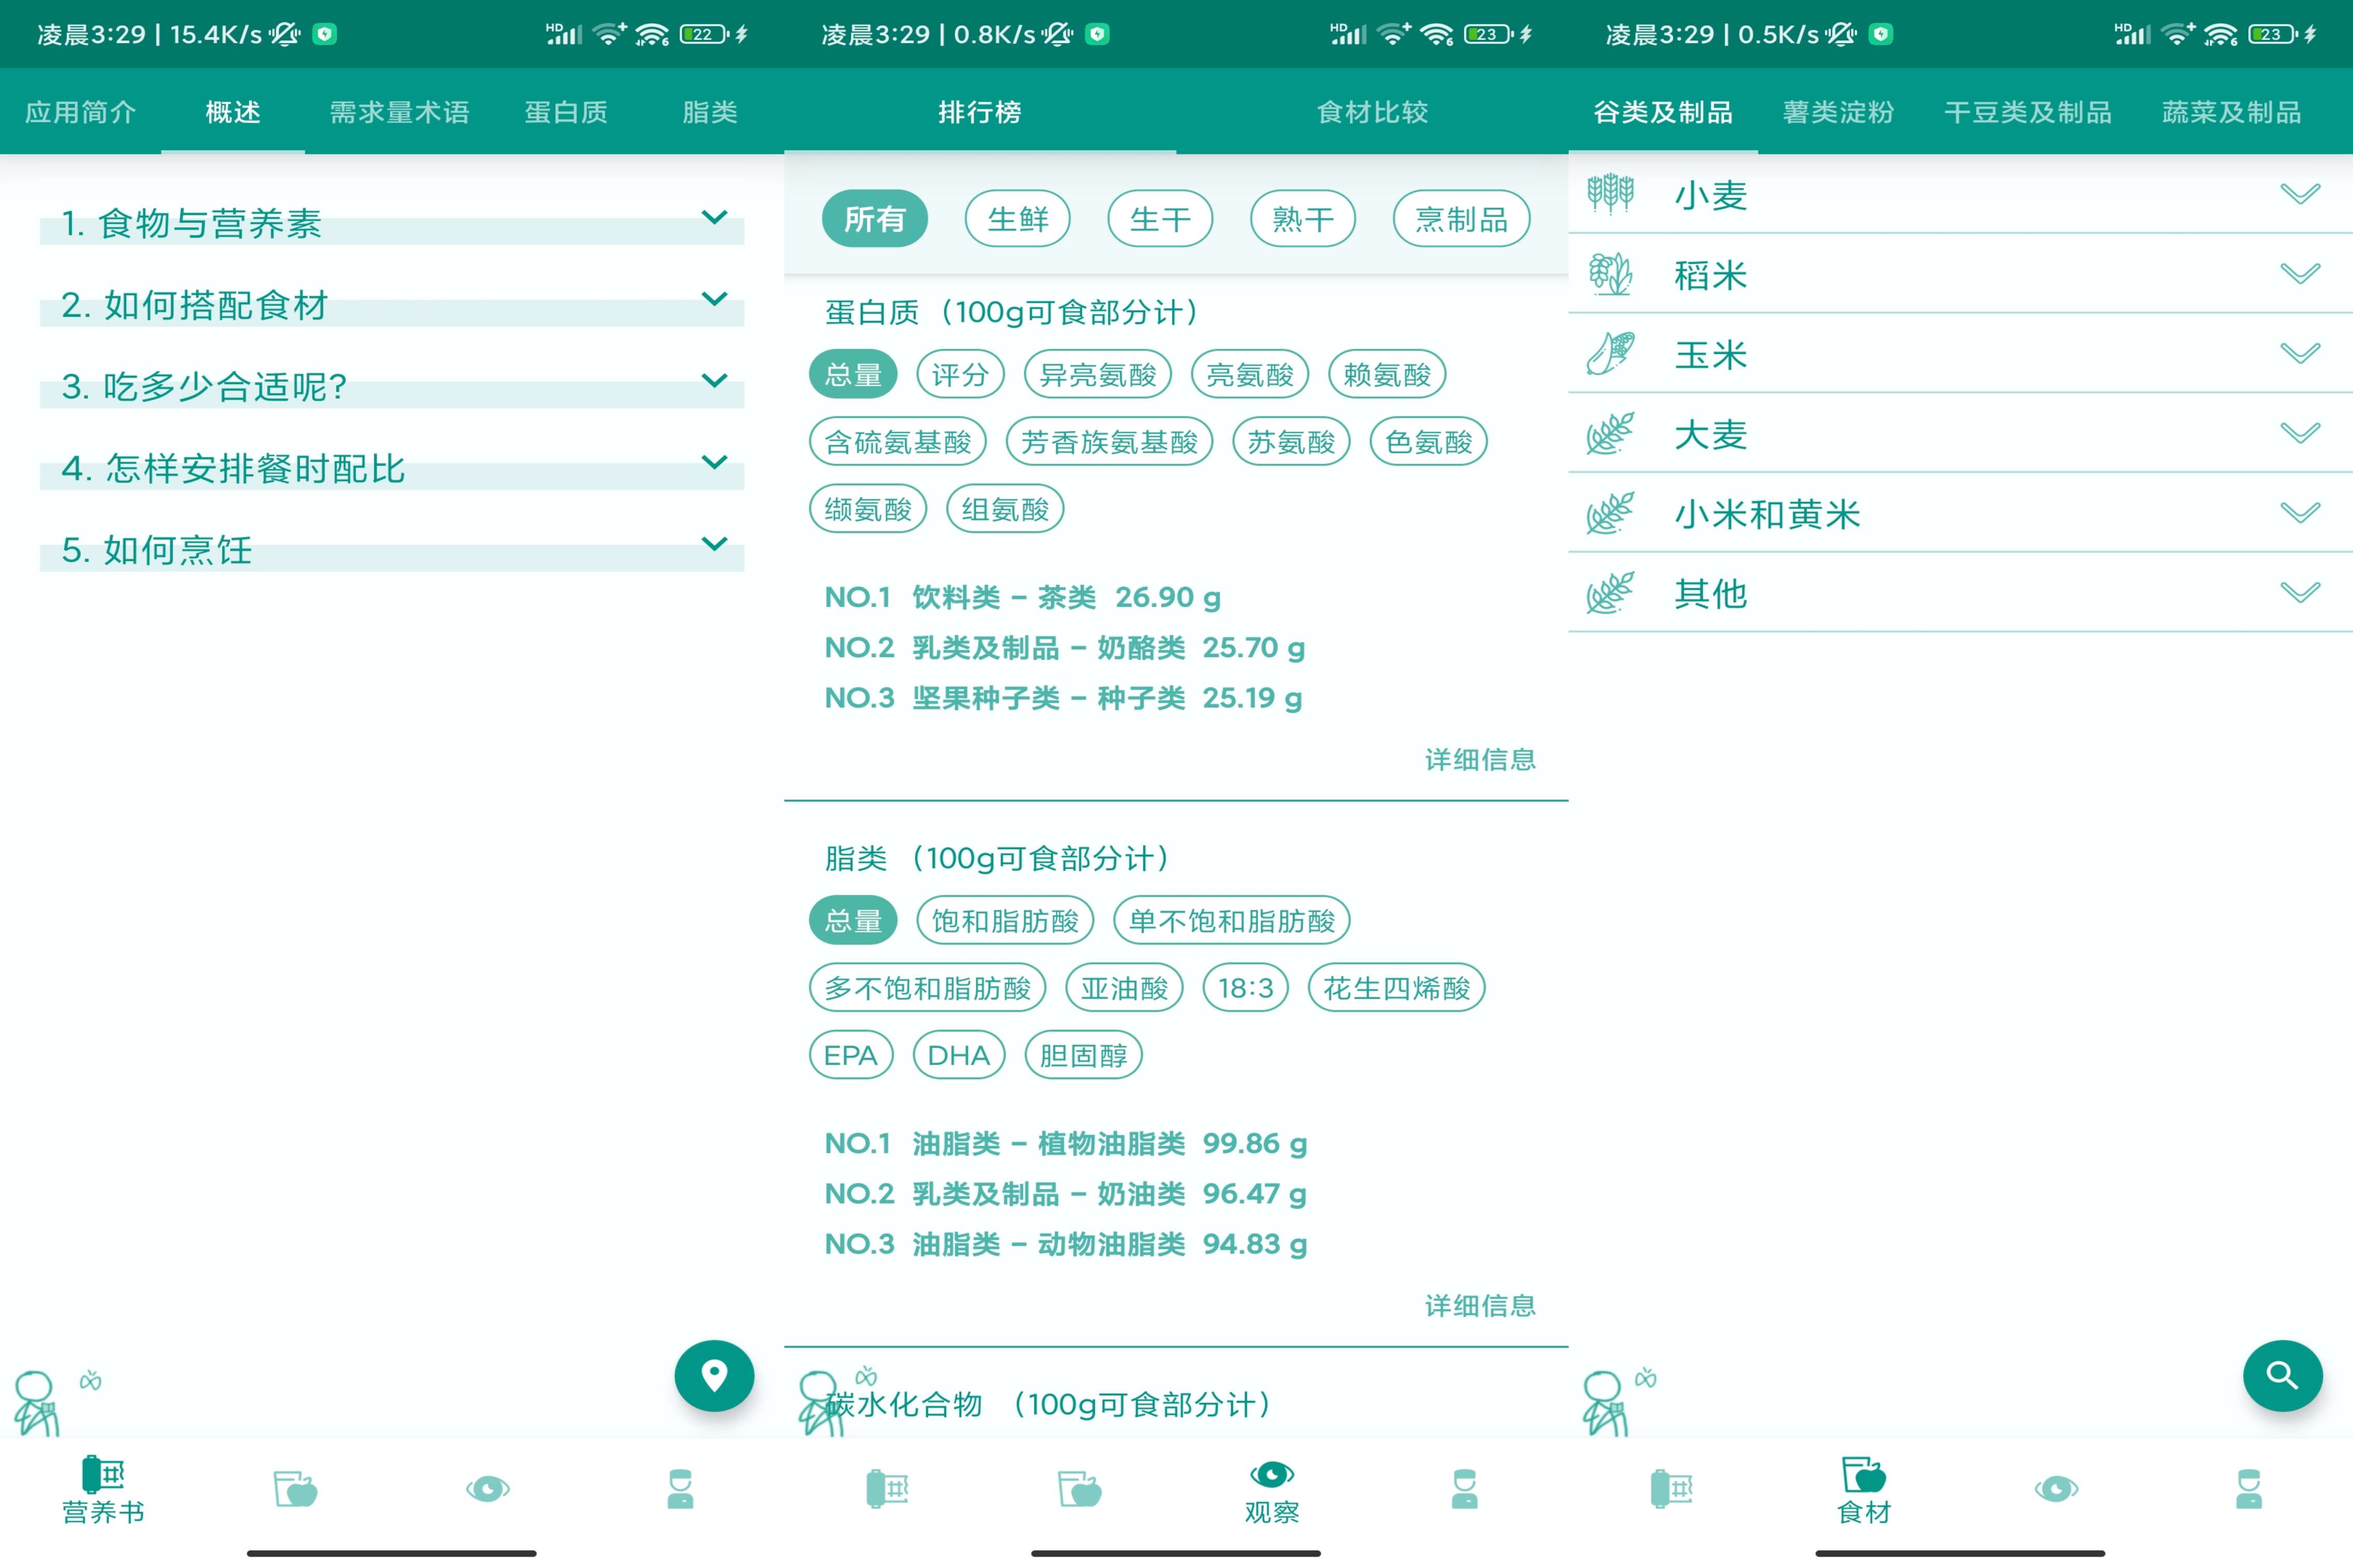
Task: Tap the eye observe icon on left screen
Action: (x=488, y=1489)
